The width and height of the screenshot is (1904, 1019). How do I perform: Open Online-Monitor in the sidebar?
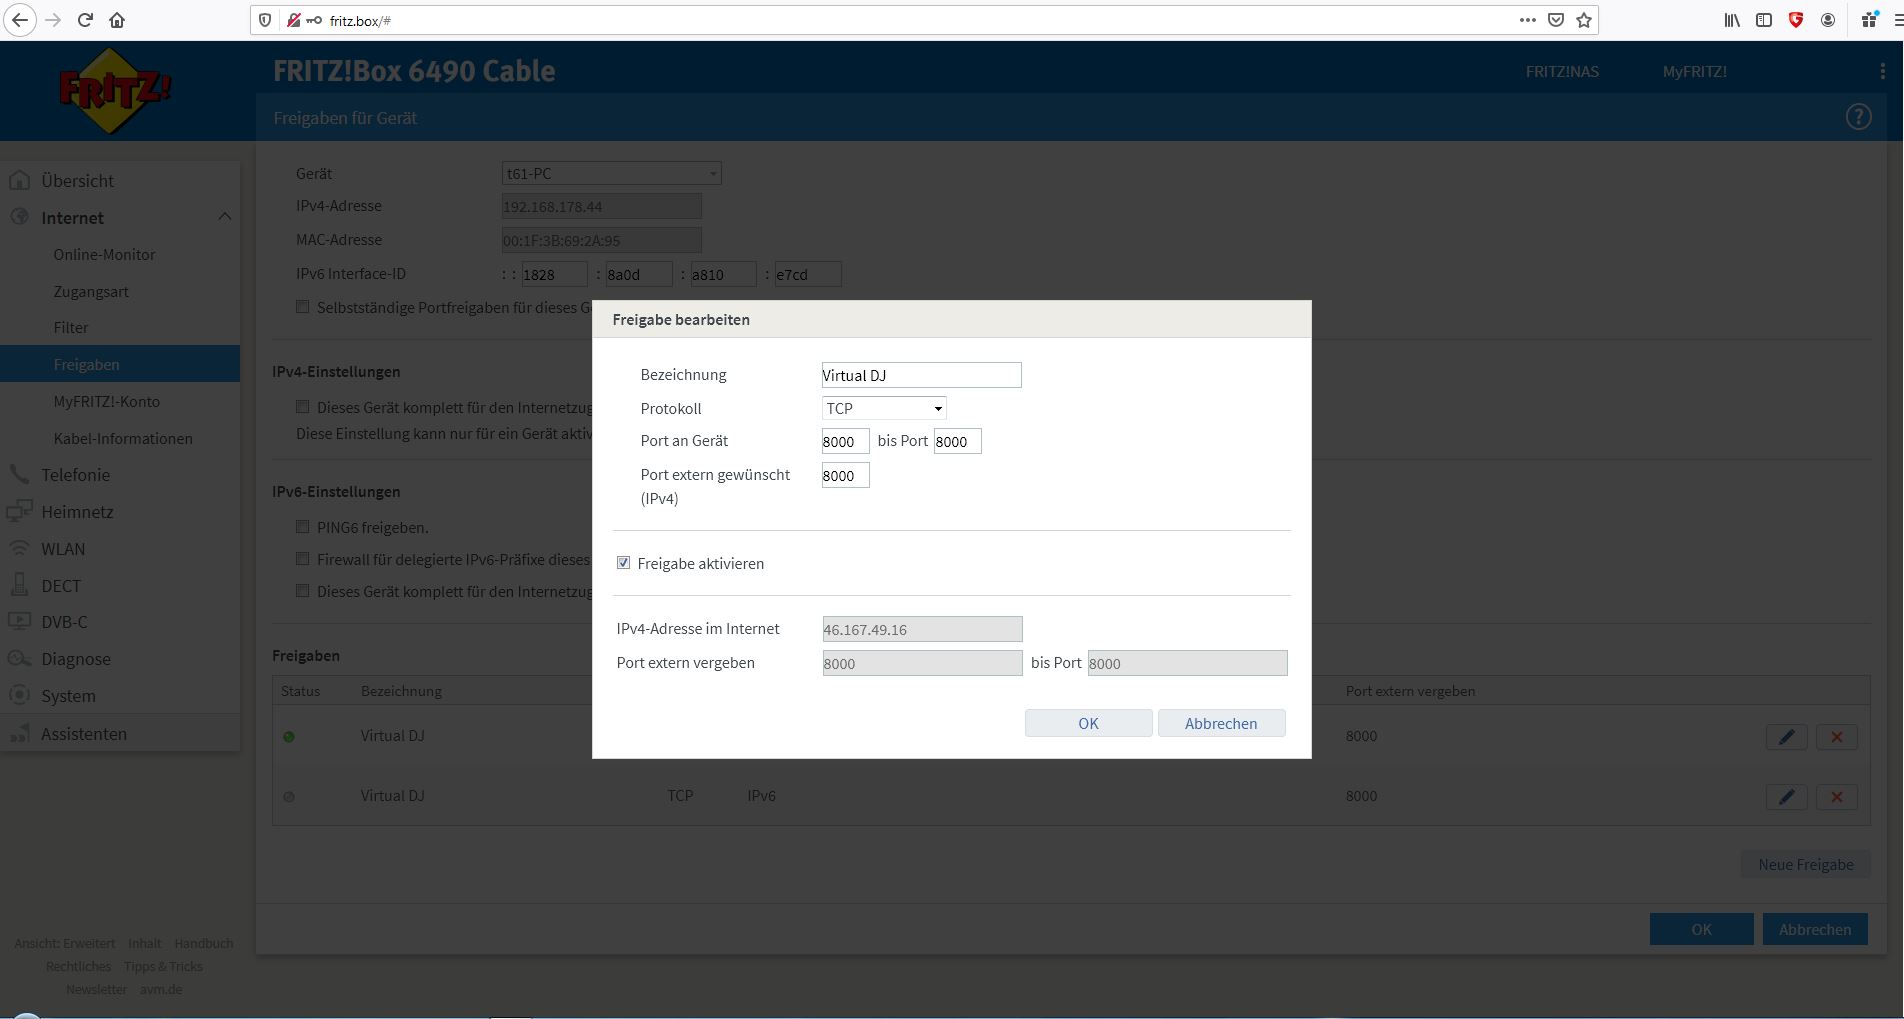point(104,255)
